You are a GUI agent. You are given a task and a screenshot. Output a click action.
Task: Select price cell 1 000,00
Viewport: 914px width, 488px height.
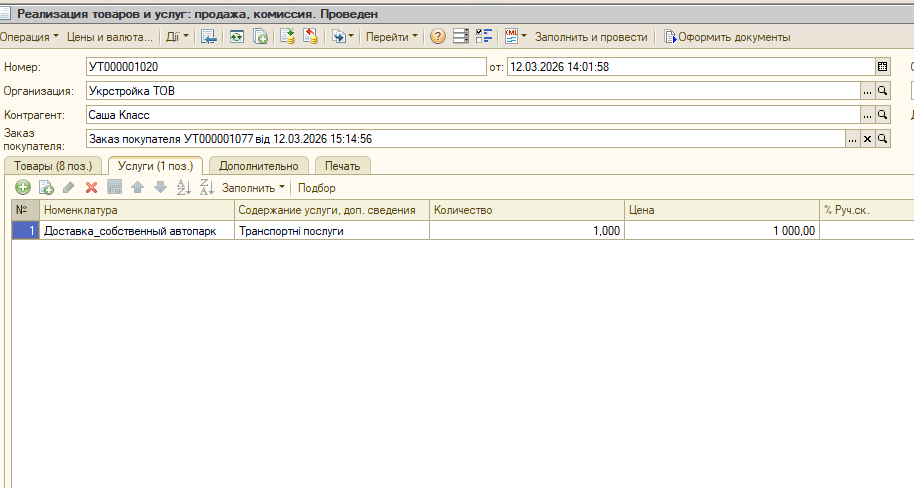[722, 231]
